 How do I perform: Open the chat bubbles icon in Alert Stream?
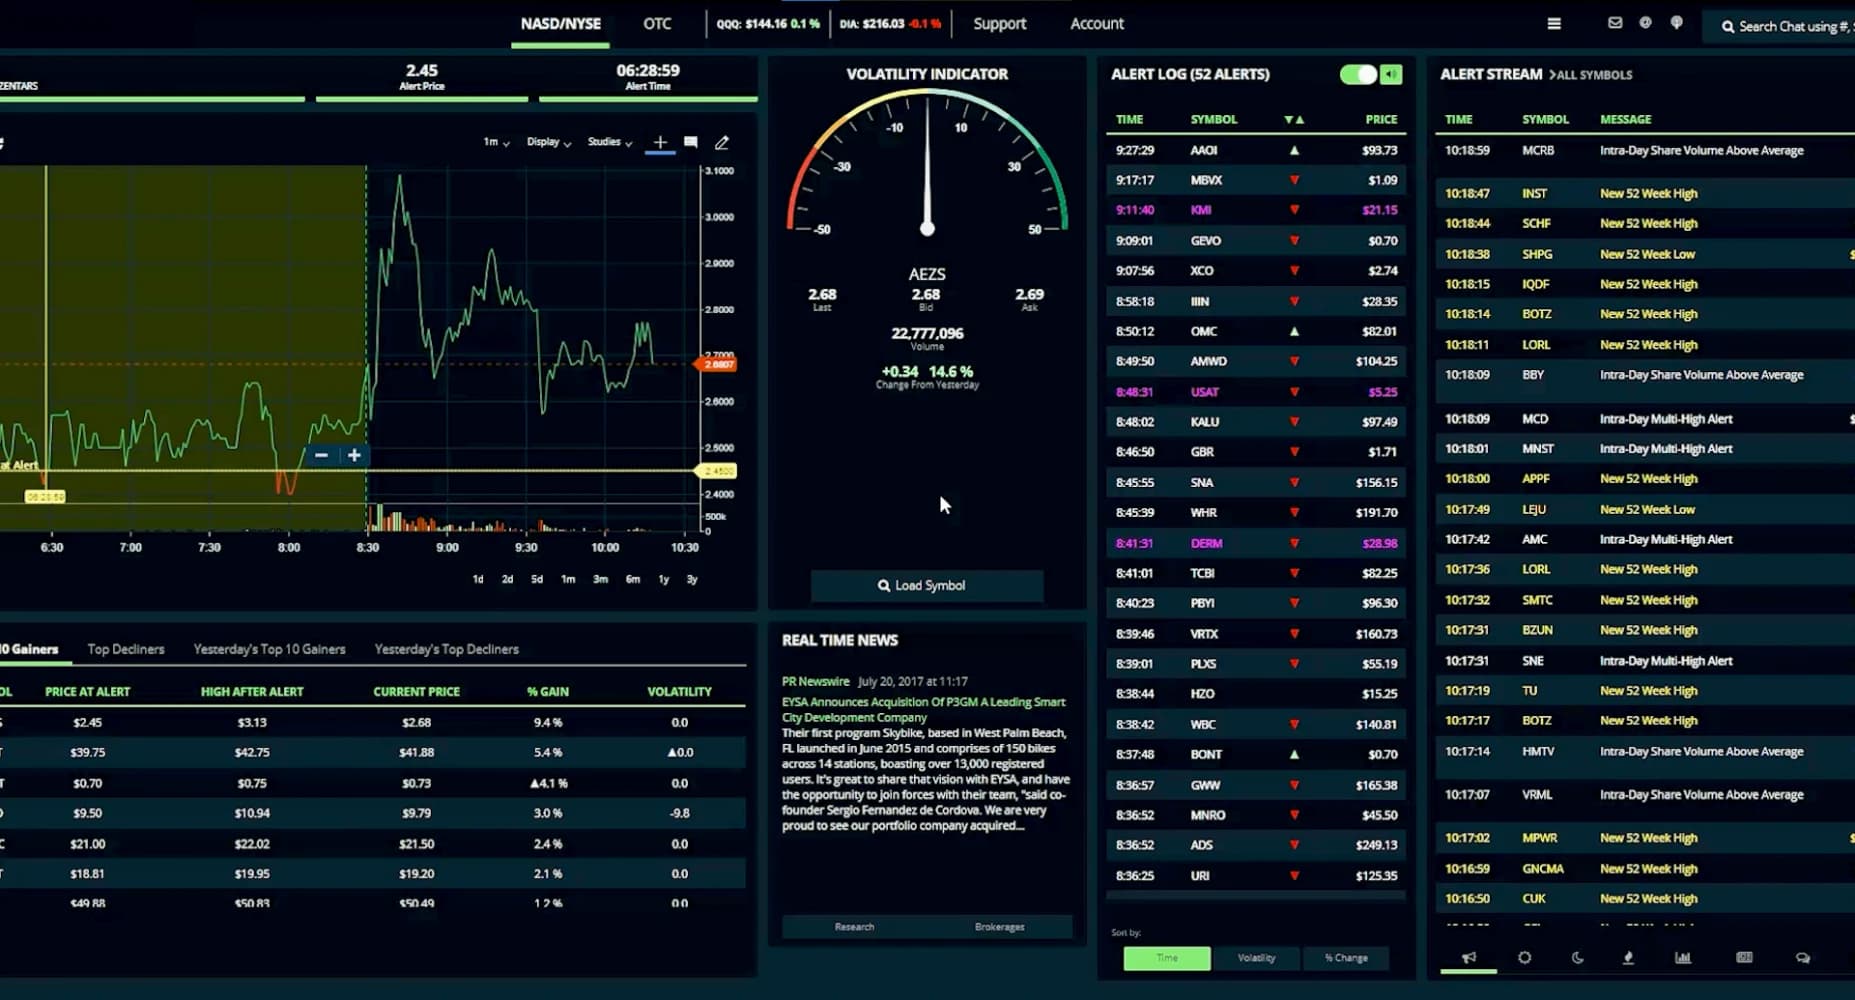[x=1802, y=958]
